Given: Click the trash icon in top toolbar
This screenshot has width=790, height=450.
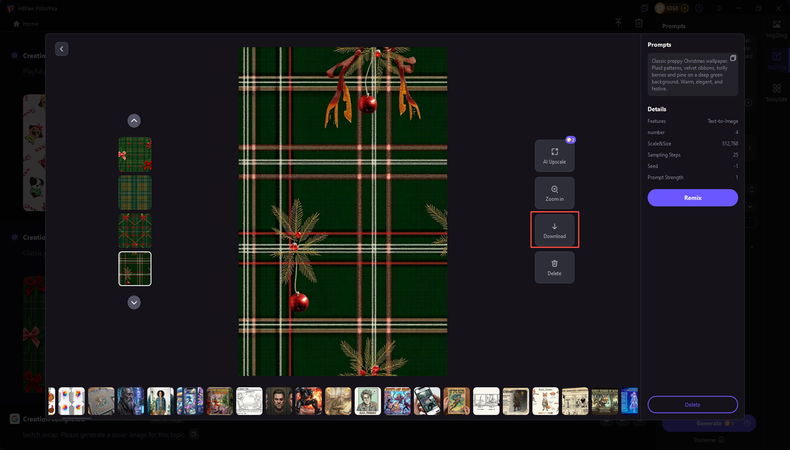Looking at the screenshot, I should coord(639,23).
